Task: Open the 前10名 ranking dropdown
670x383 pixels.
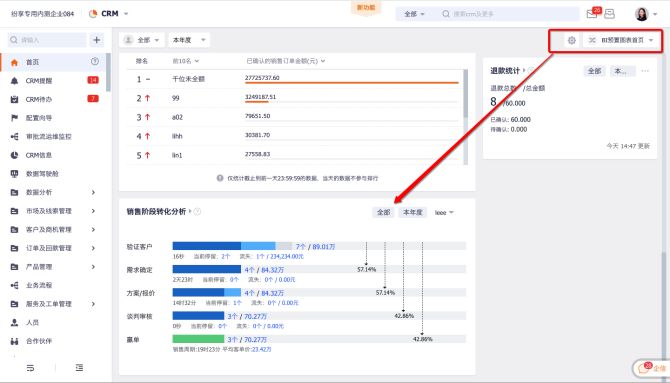Action: pos(185,61)
